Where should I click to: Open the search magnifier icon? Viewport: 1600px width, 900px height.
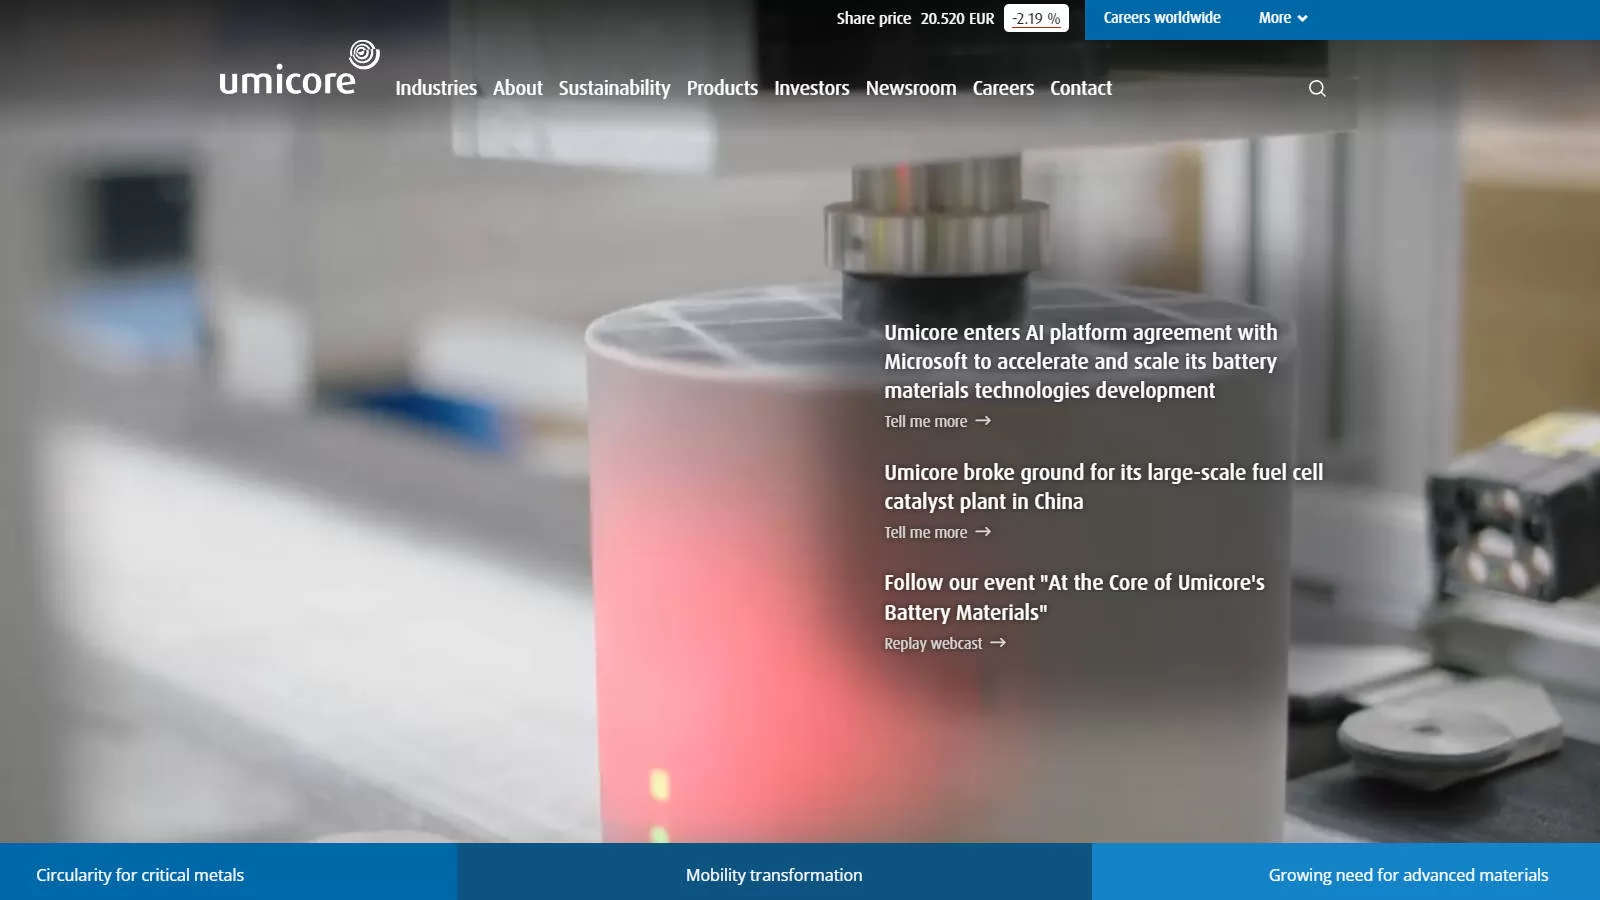point(1317,88)
